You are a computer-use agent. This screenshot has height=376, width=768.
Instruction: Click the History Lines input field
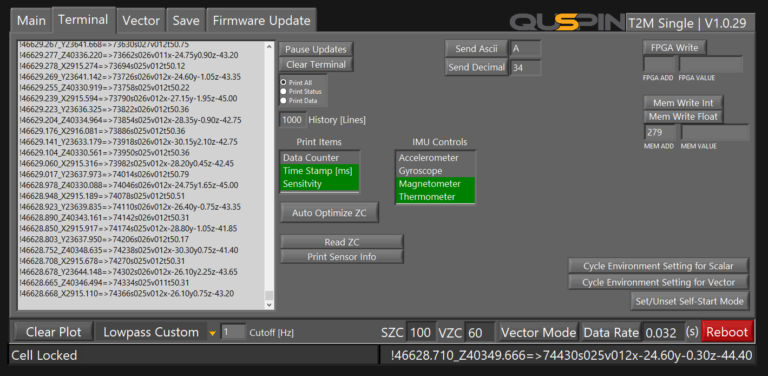click(292, 120)
